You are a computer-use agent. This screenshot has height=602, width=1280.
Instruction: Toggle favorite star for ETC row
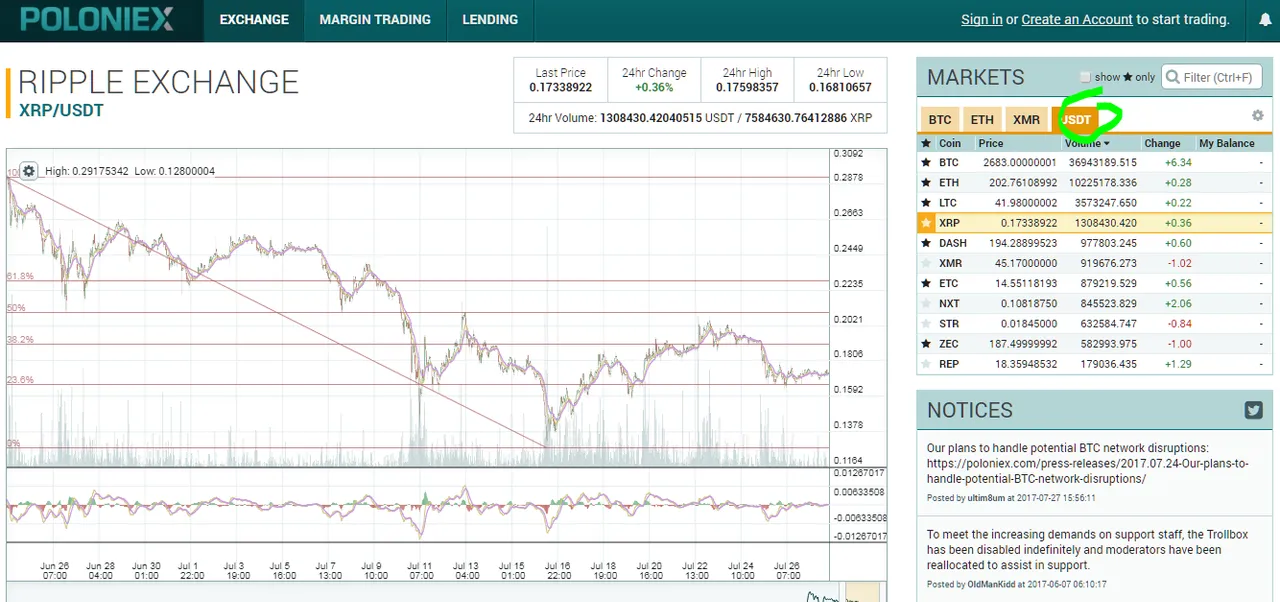point(926,283)
